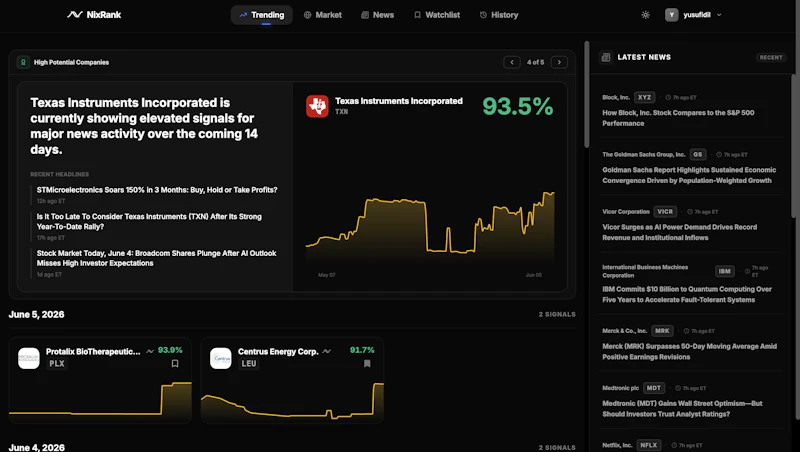
Task: Go to previous high potential company
Action: tap(512, 62)
